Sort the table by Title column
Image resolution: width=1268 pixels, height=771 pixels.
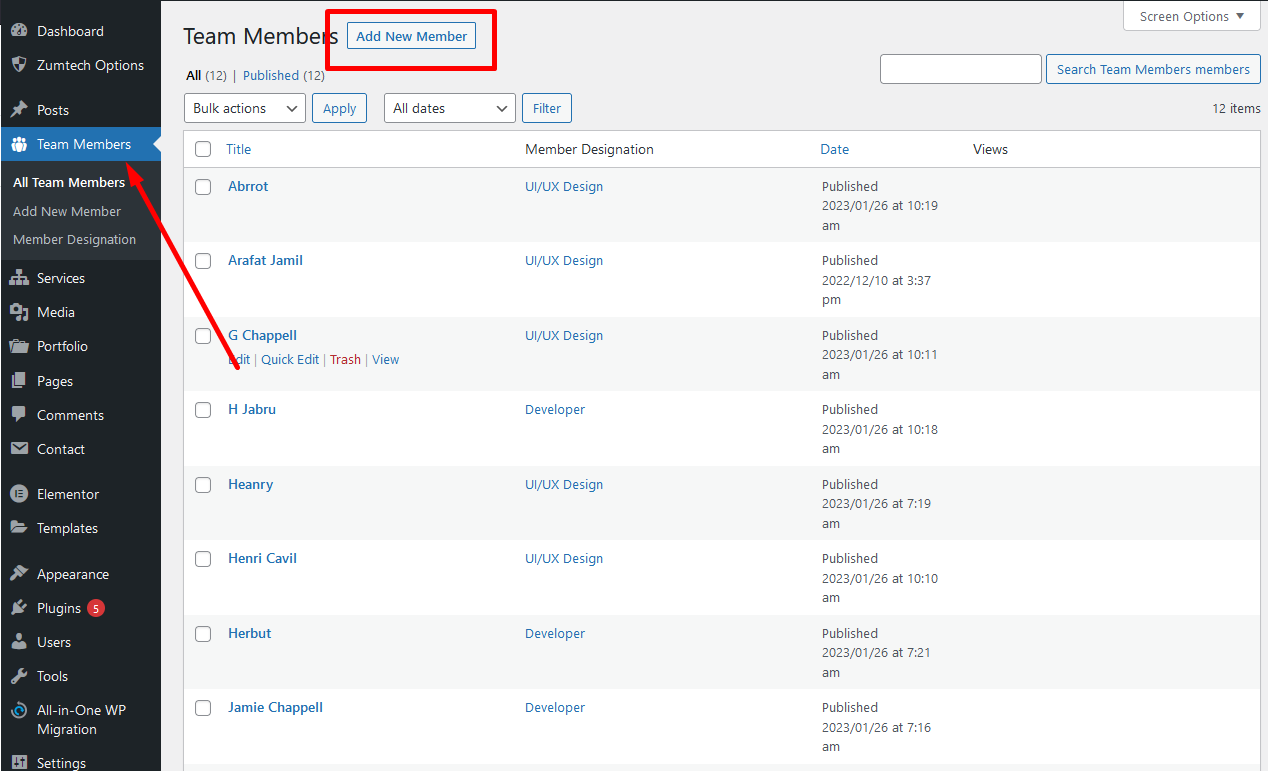click(x=238, y=149)
